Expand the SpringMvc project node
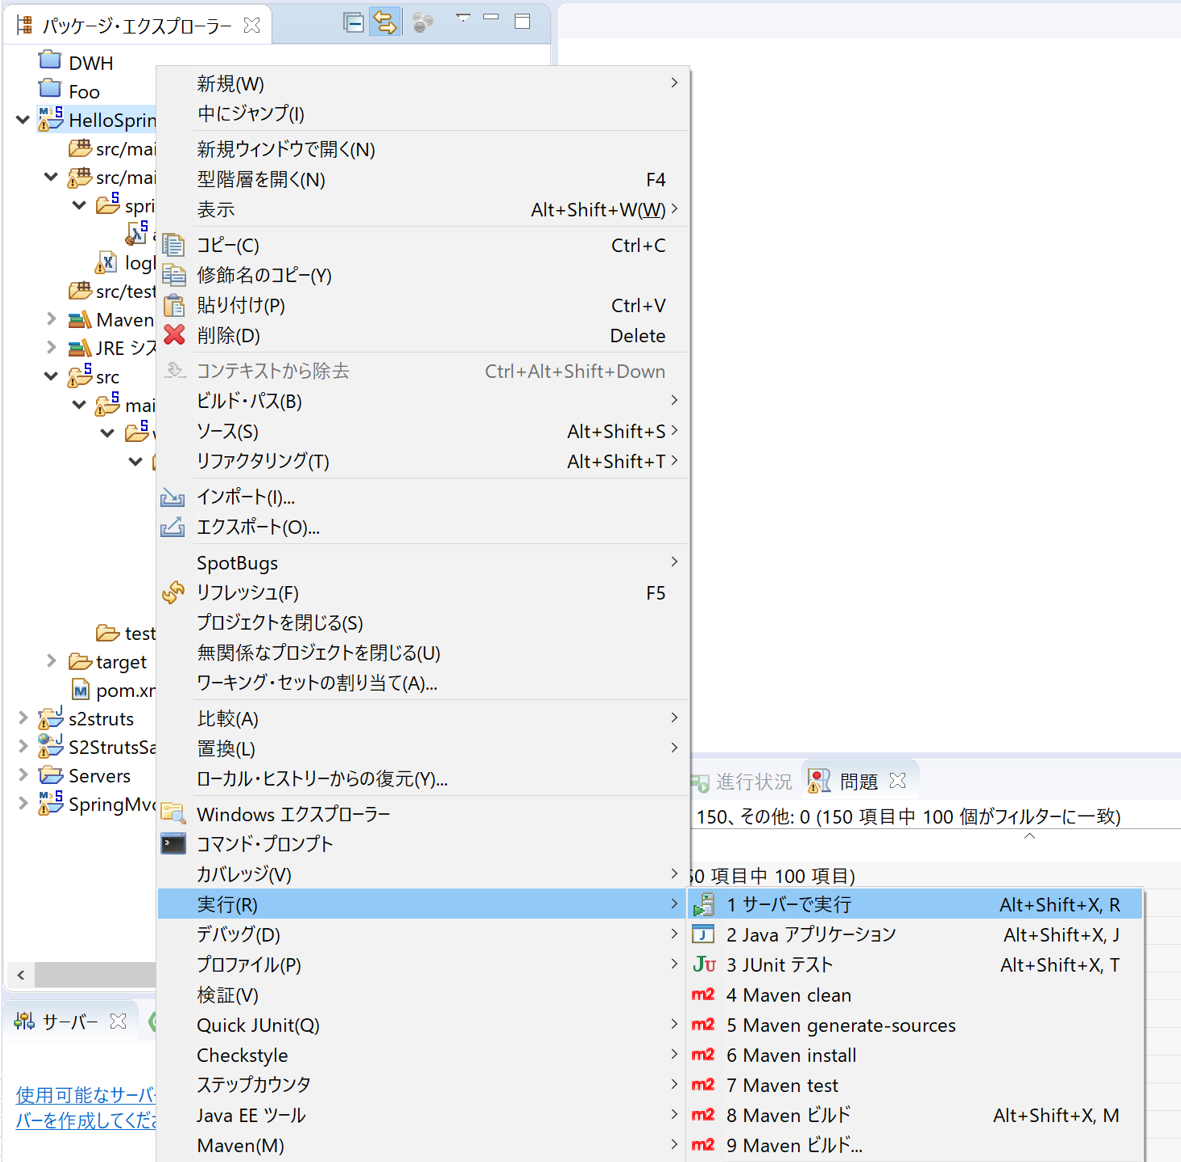 [23, 804]
